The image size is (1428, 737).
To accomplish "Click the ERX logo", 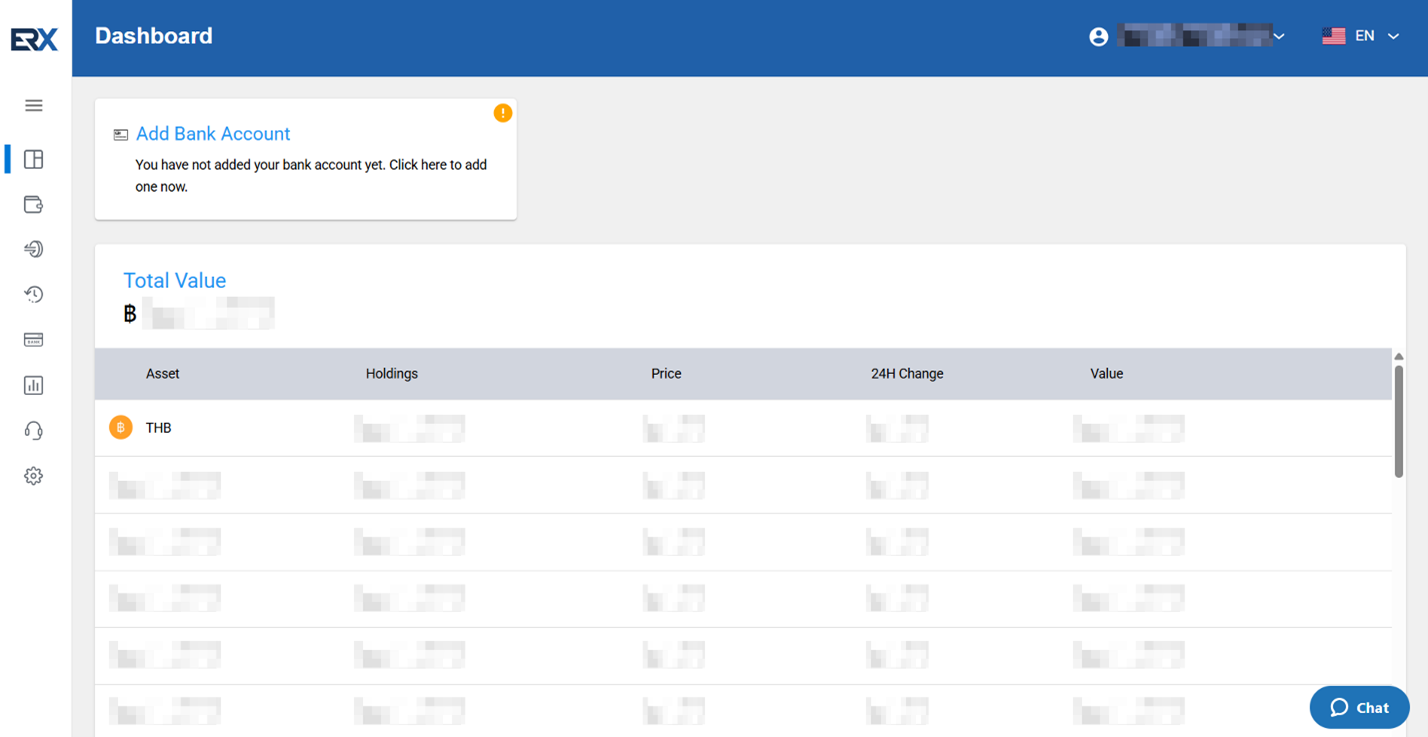I will tap(34, 39).
